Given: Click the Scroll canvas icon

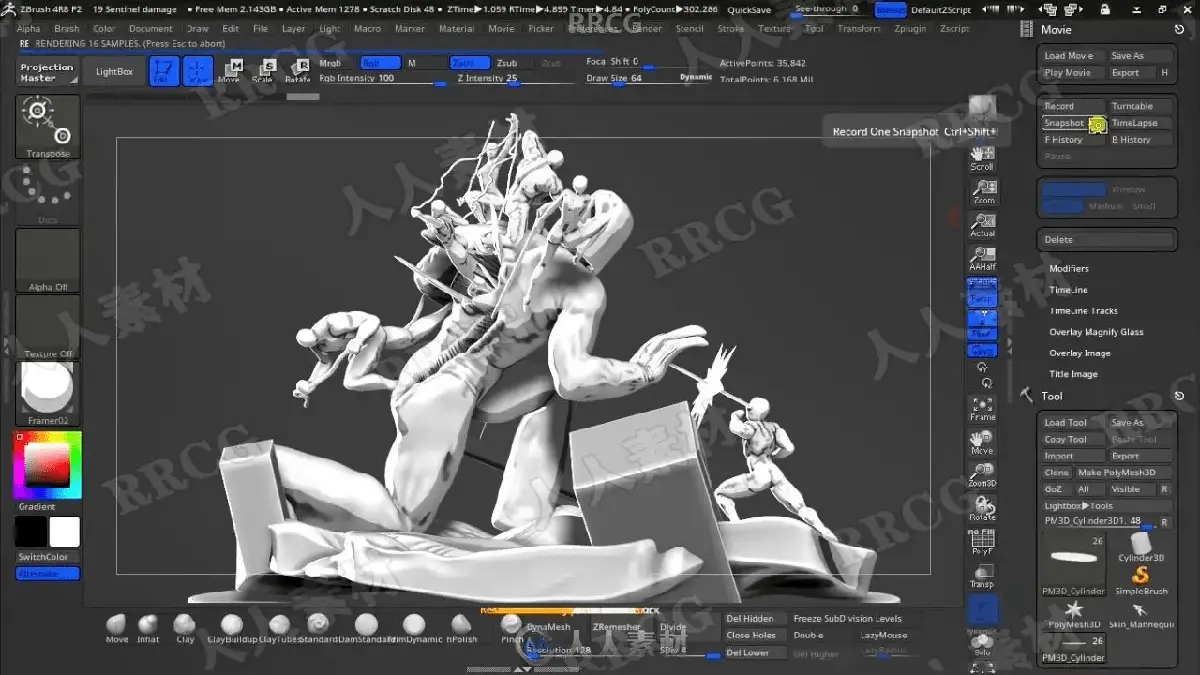Looking at the screenshot, I should coord(982,156).
